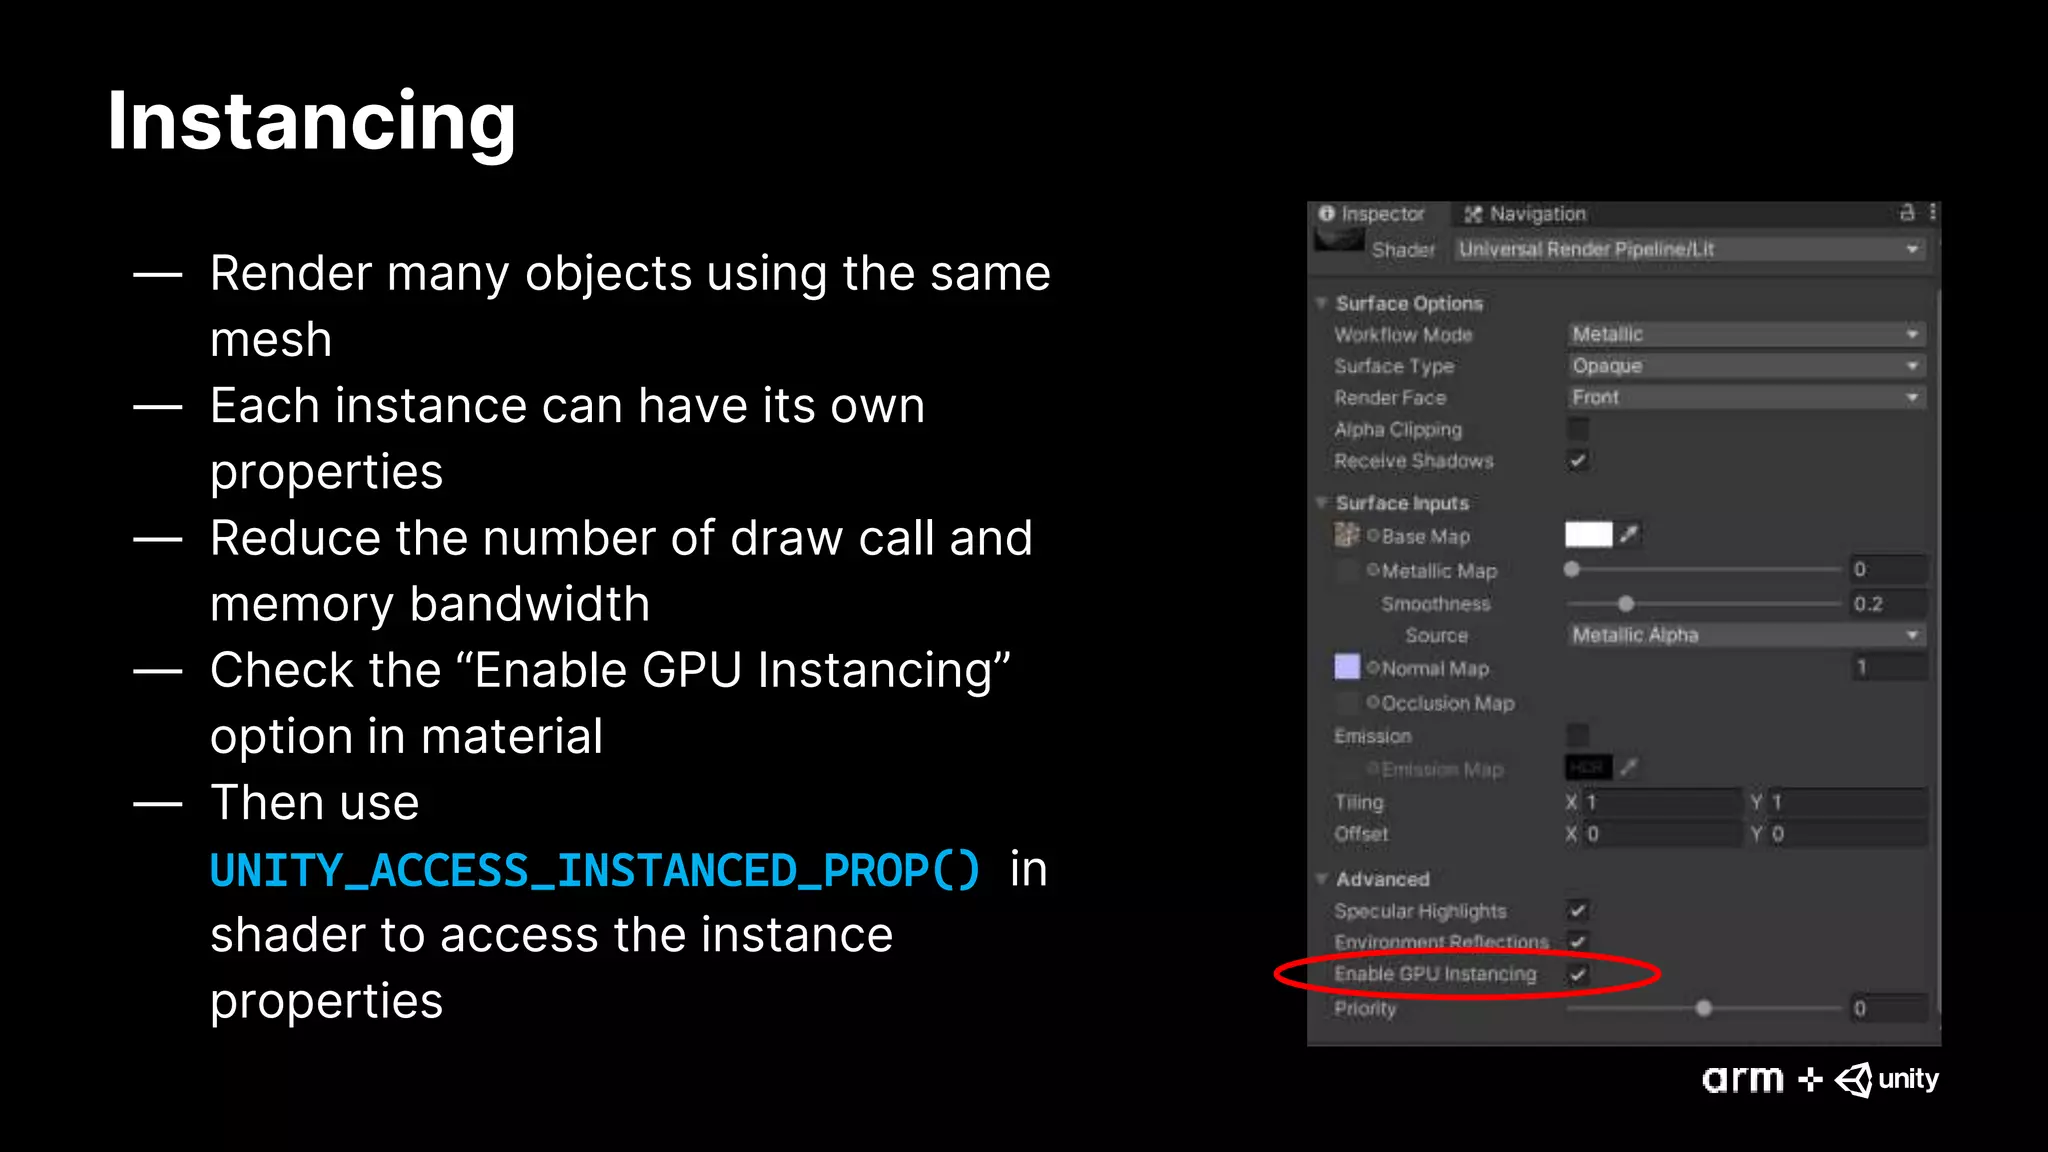Disable the Receive Shadows checkbox
Viewport: 2048px width, 1152px height.
point(1578,461)
